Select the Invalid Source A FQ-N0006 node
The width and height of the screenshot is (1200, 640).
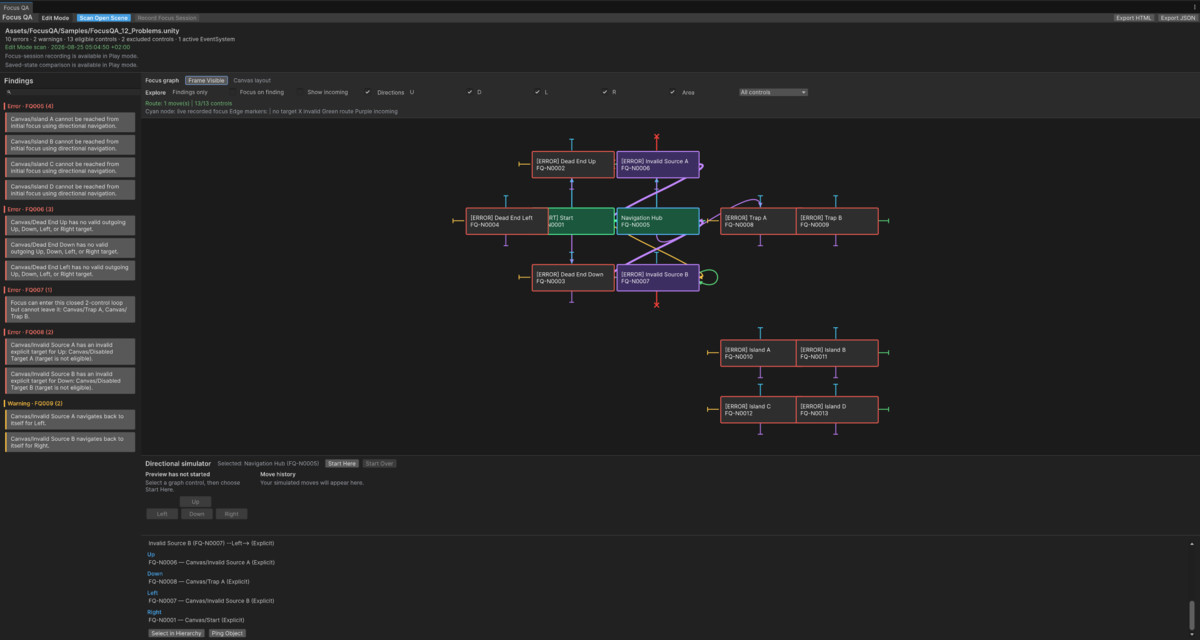(x=657, y=165)
